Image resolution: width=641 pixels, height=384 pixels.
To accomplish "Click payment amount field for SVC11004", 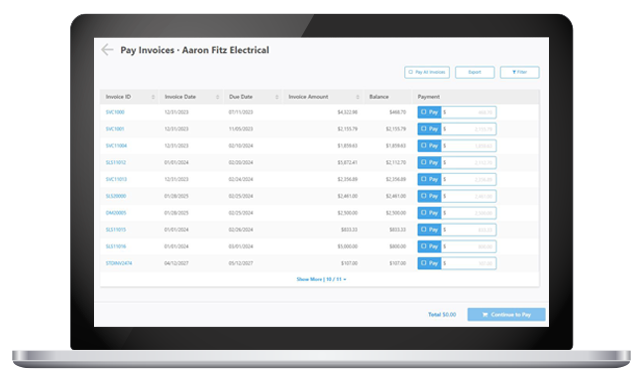I will click(x=468, y=146).
